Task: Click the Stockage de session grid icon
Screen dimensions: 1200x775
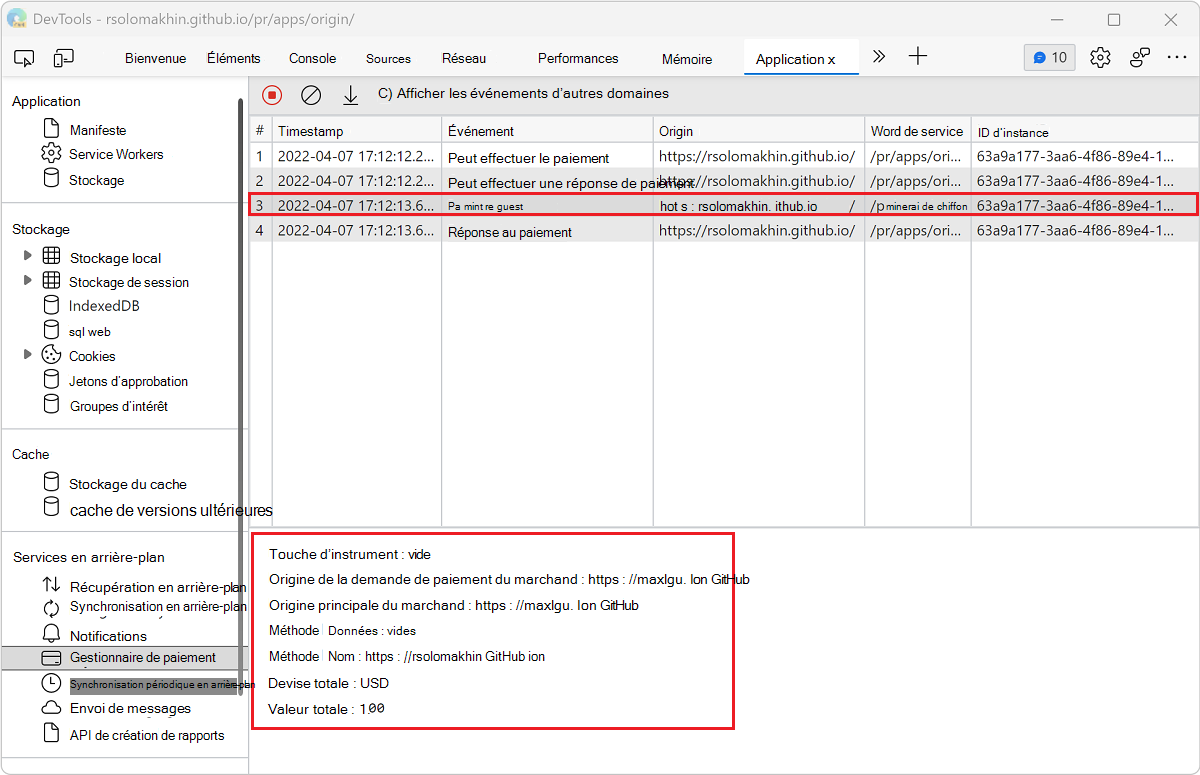Action: pyautogui.click(x=51, y=281)
